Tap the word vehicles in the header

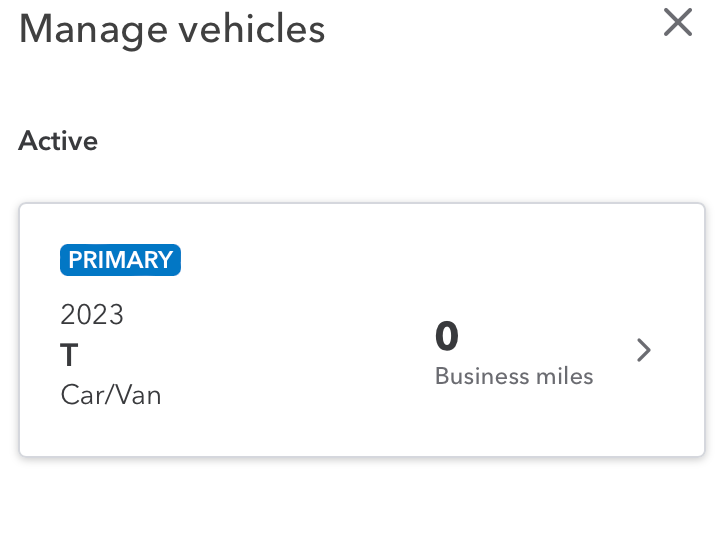pos(251,28)
